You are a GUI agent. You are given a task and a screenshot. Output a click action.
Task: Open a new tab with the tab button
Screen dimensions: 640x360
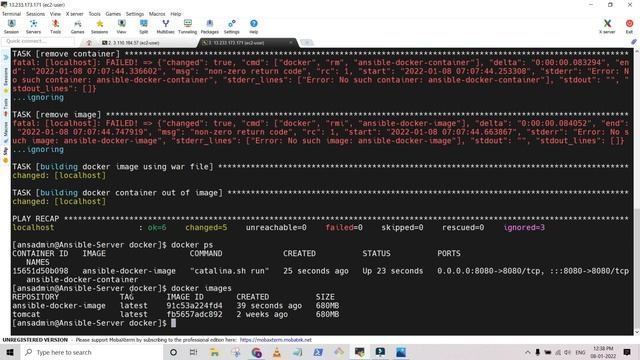pos(307,42)
